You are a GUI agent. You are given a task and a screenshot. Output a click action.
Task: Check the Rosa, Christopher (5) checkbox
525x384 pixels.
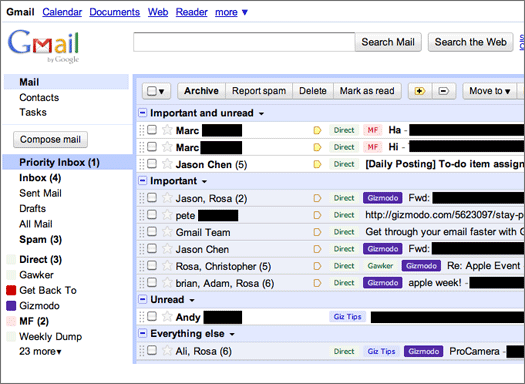152,265
